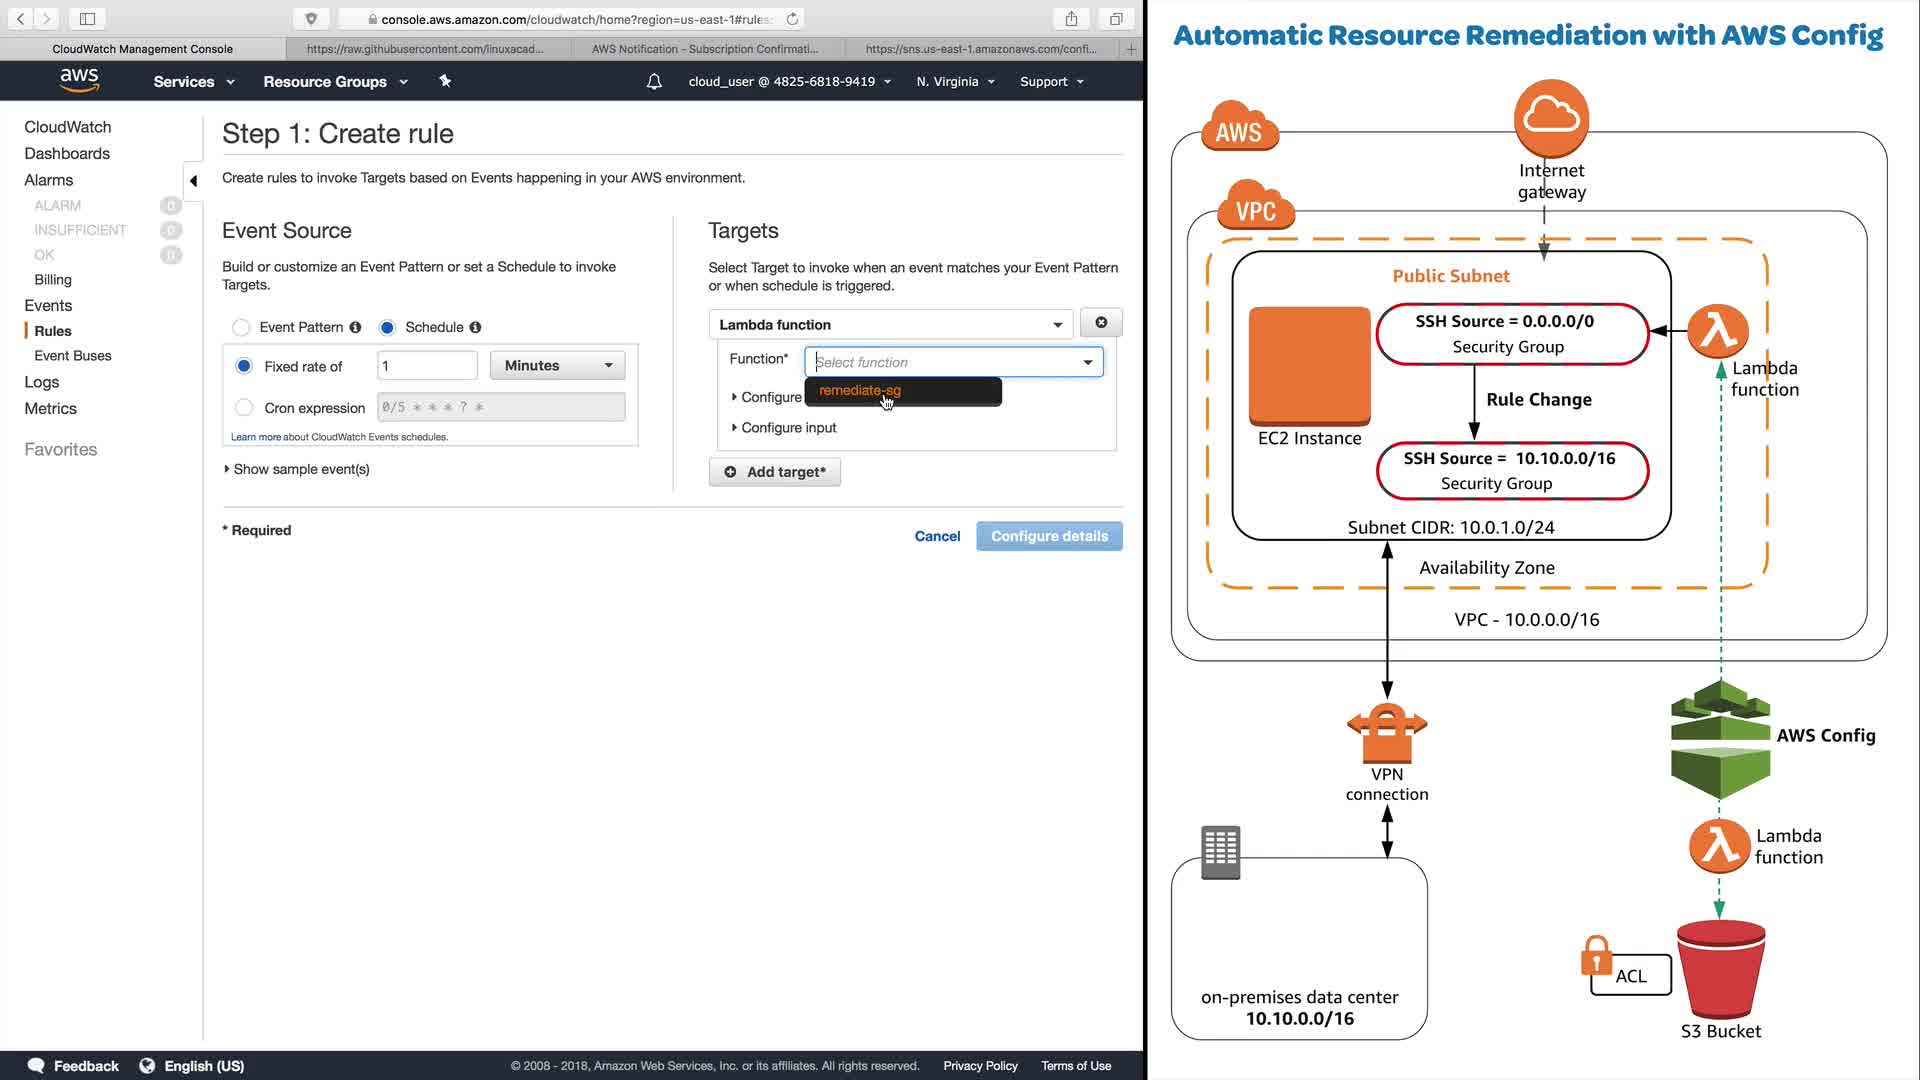1920x1080 pixels.
Task: Select the Event Pattern radio button
Action: point(241,327)
